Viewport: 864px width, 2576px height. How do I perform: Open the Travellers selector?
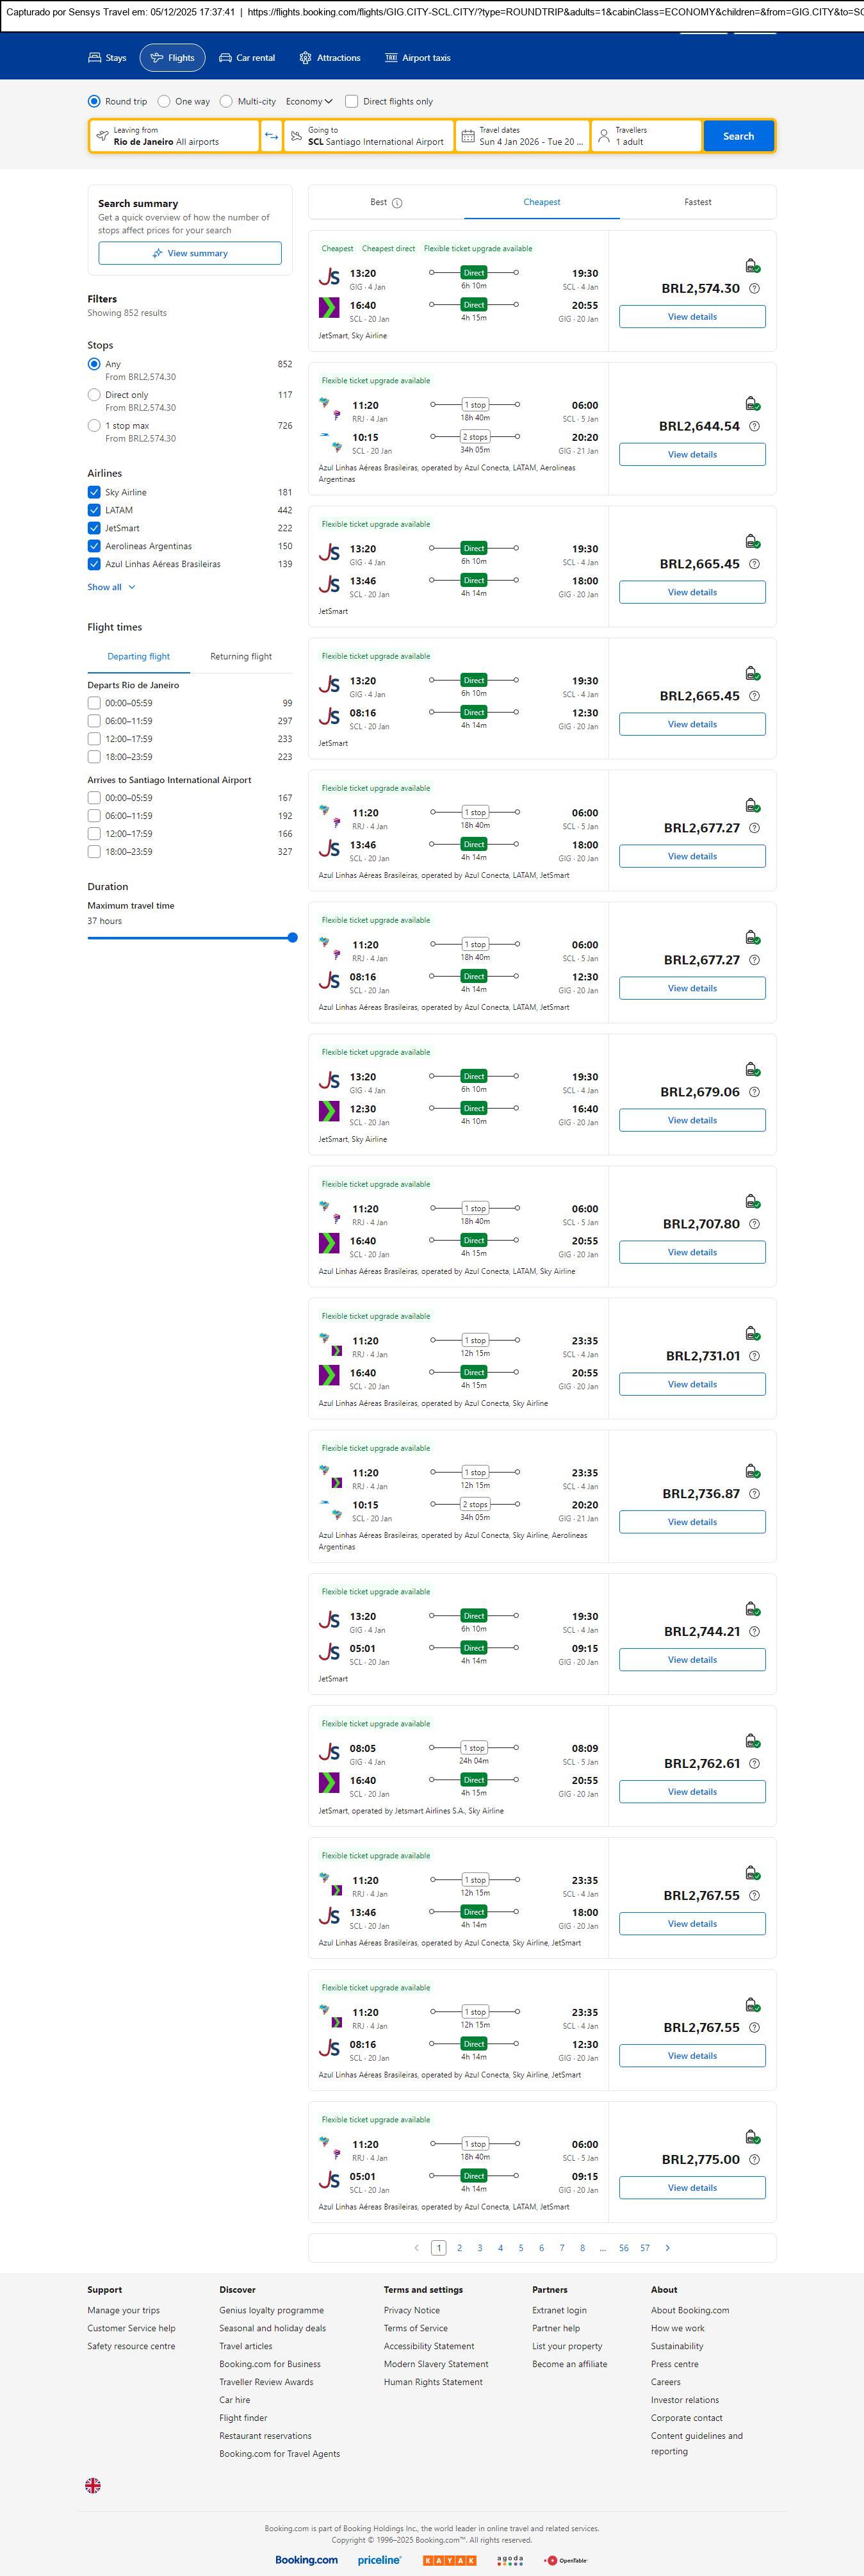click(x=645, y=136)
